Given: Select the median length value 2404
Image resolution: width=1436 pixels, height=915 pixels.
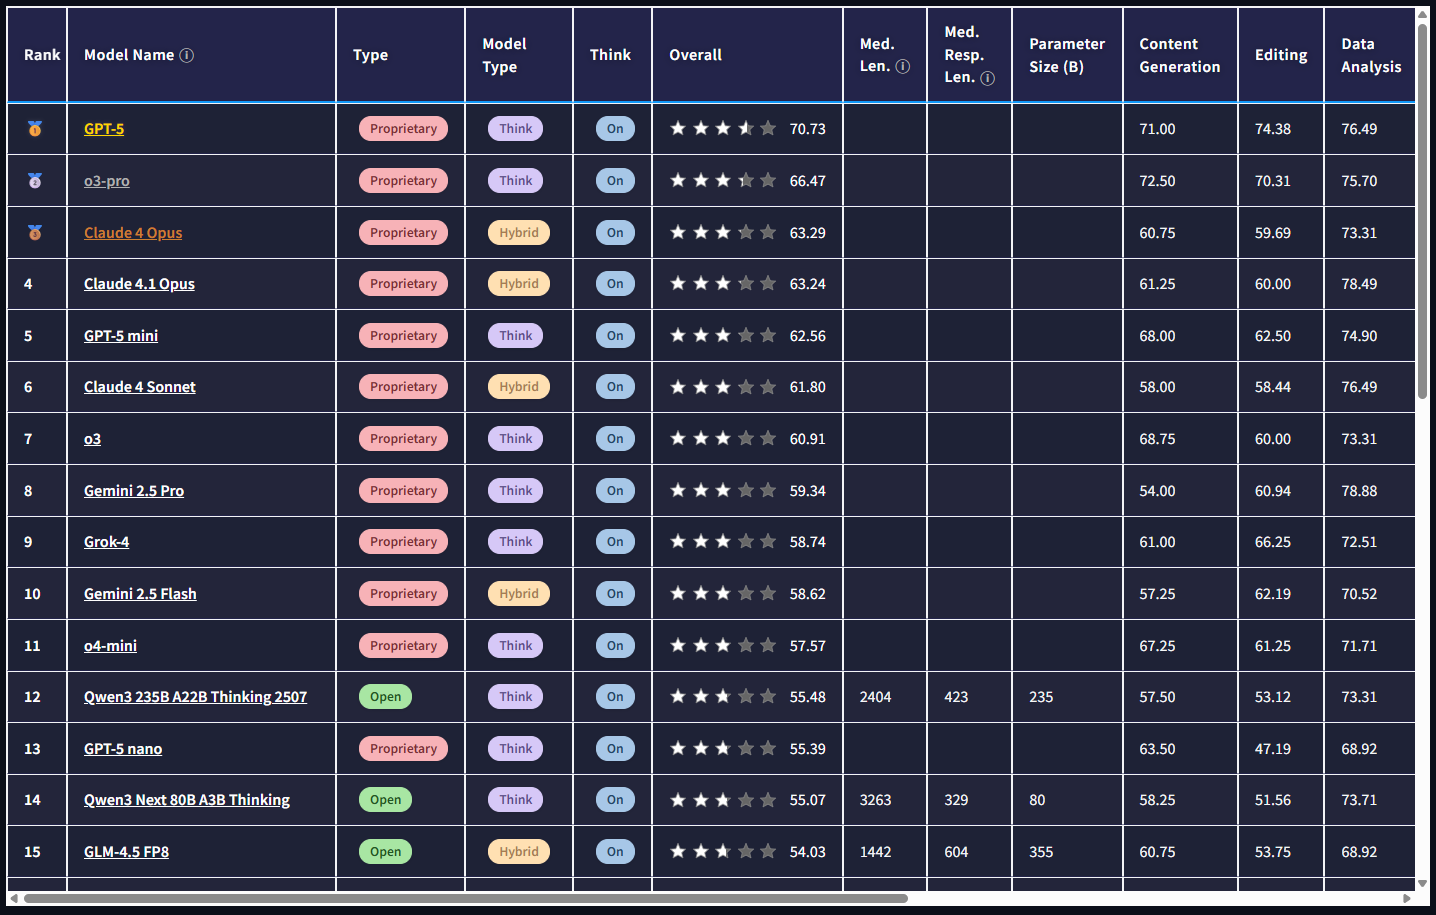Looking at the screenshot, I should (875, 697).
